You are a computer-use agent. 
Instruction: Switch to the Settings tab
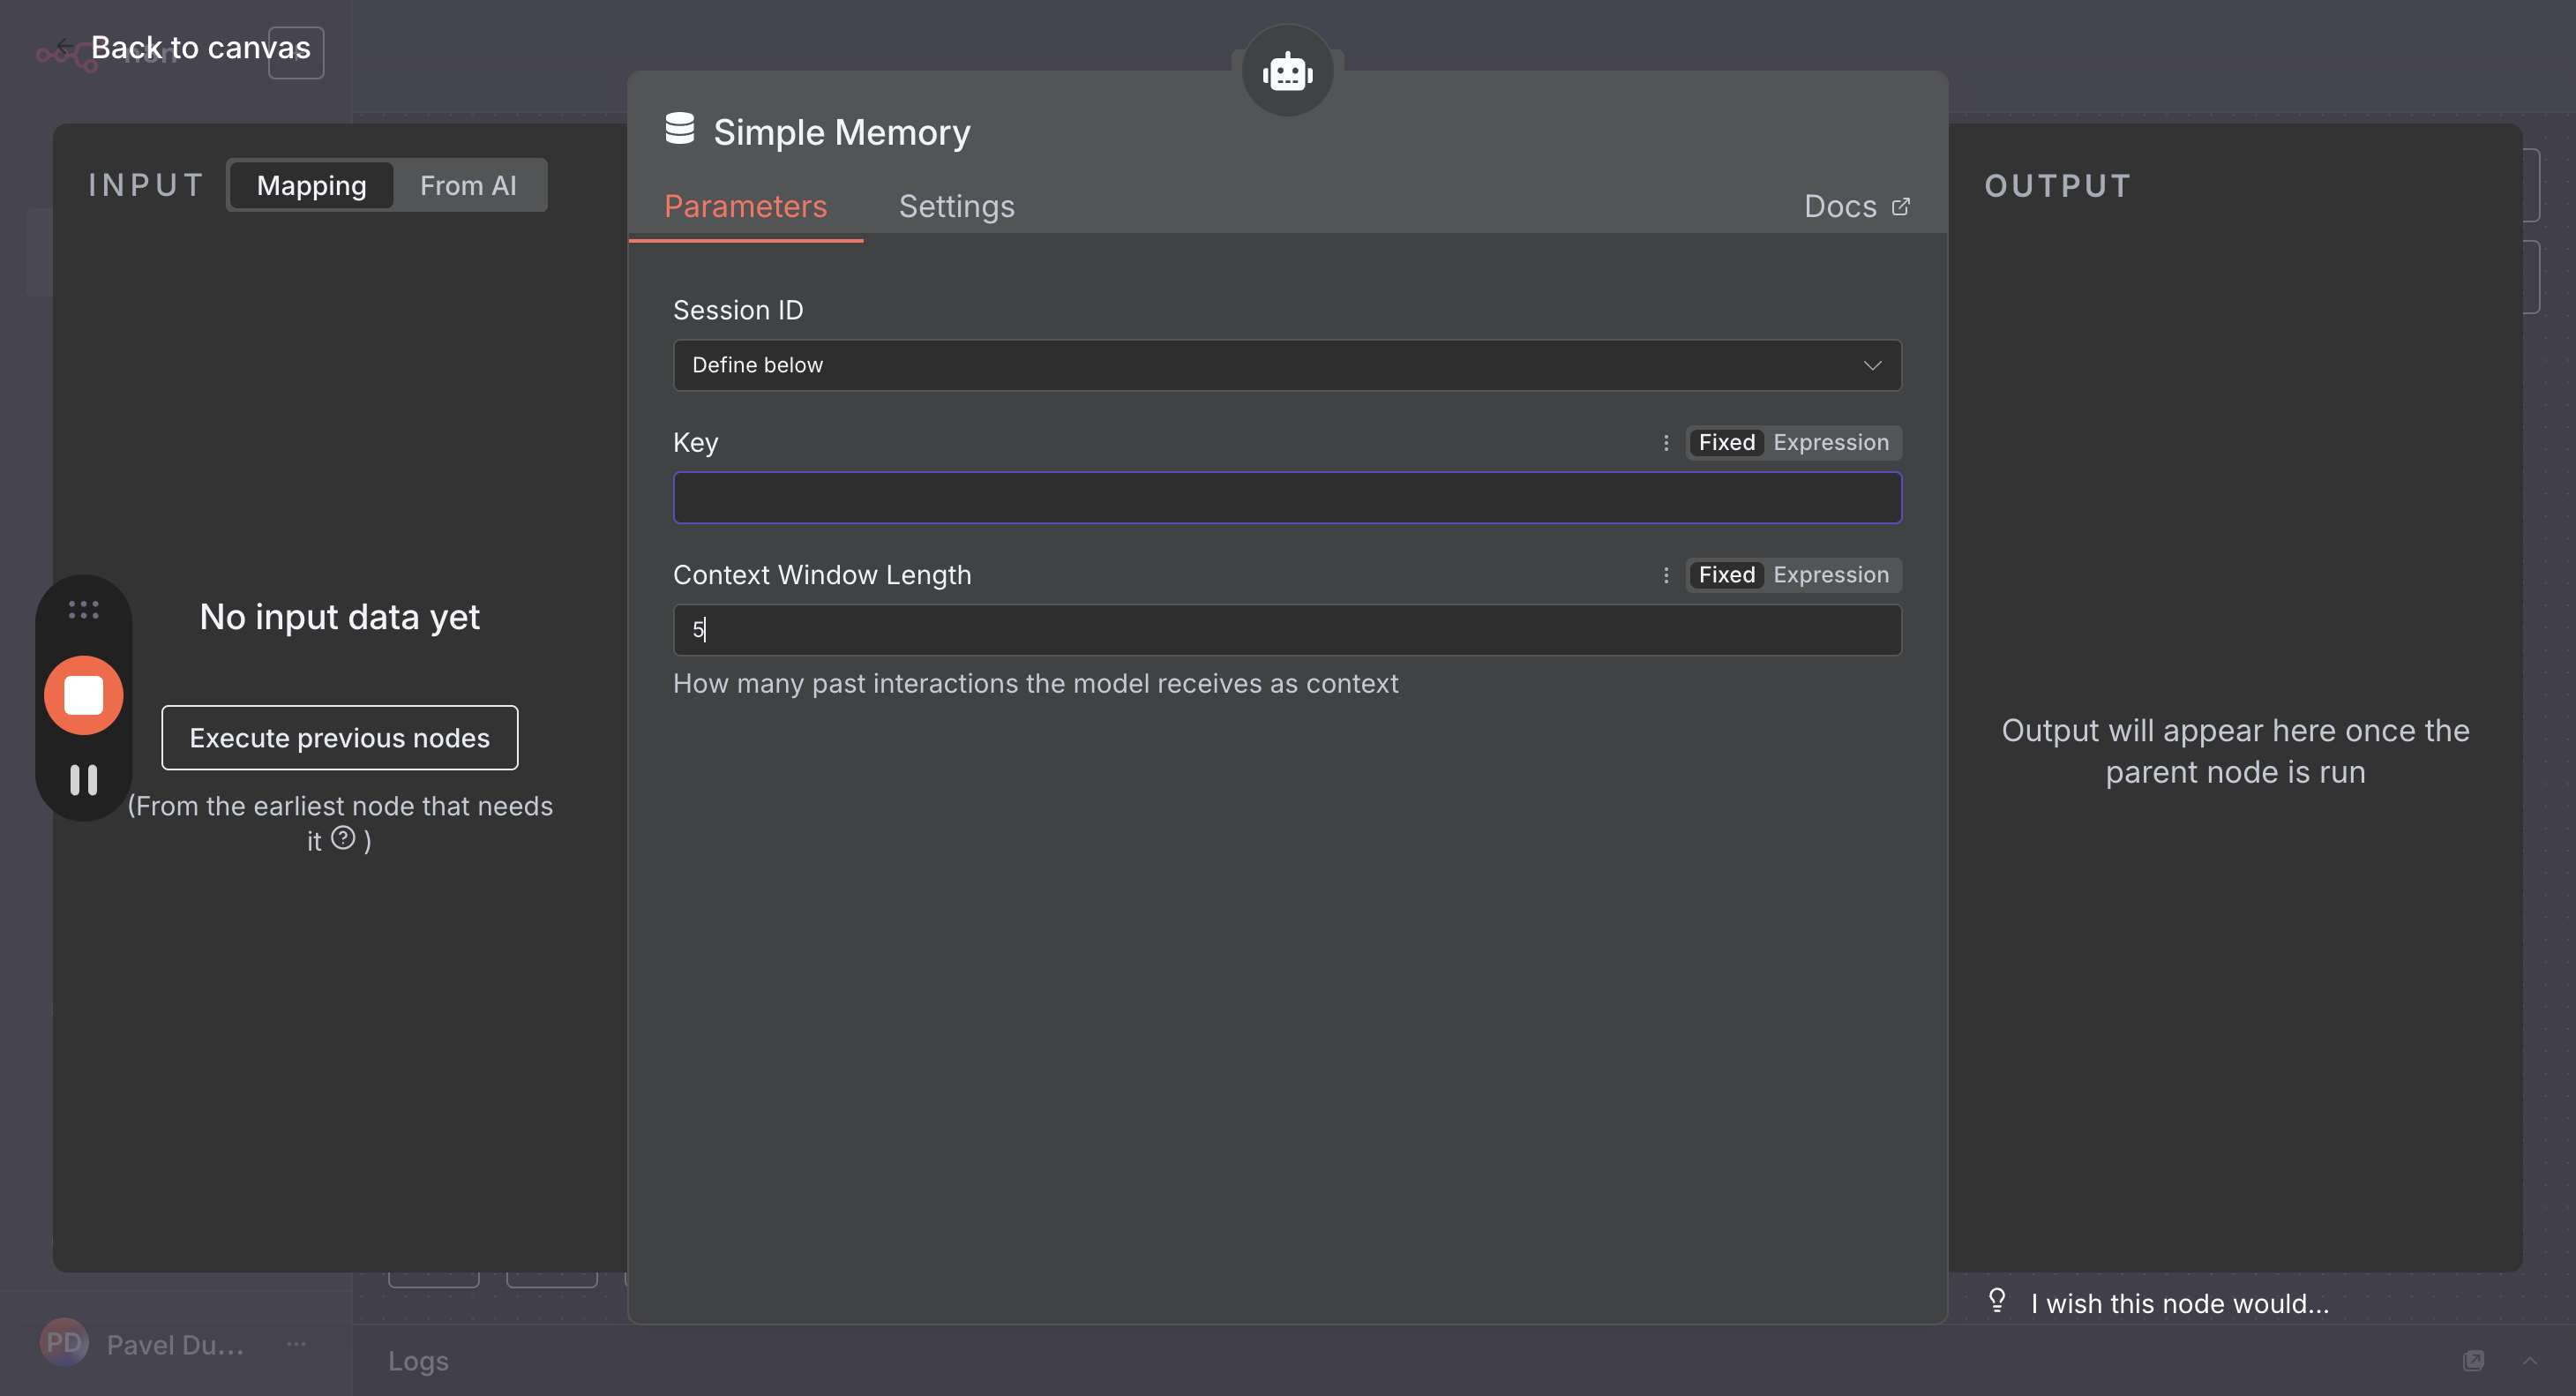pyautogui.click(x=956, y=206)
